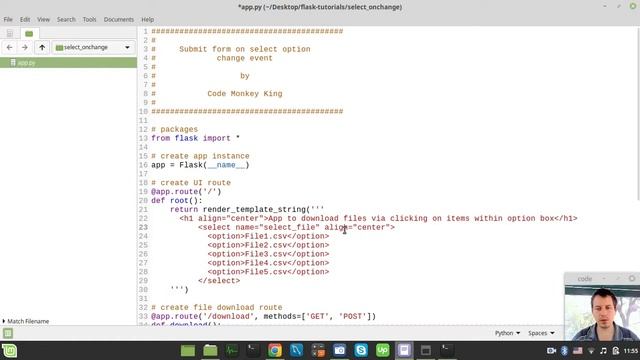
Task: Click the webcam video in the code window
Action: tap(602, 313)
